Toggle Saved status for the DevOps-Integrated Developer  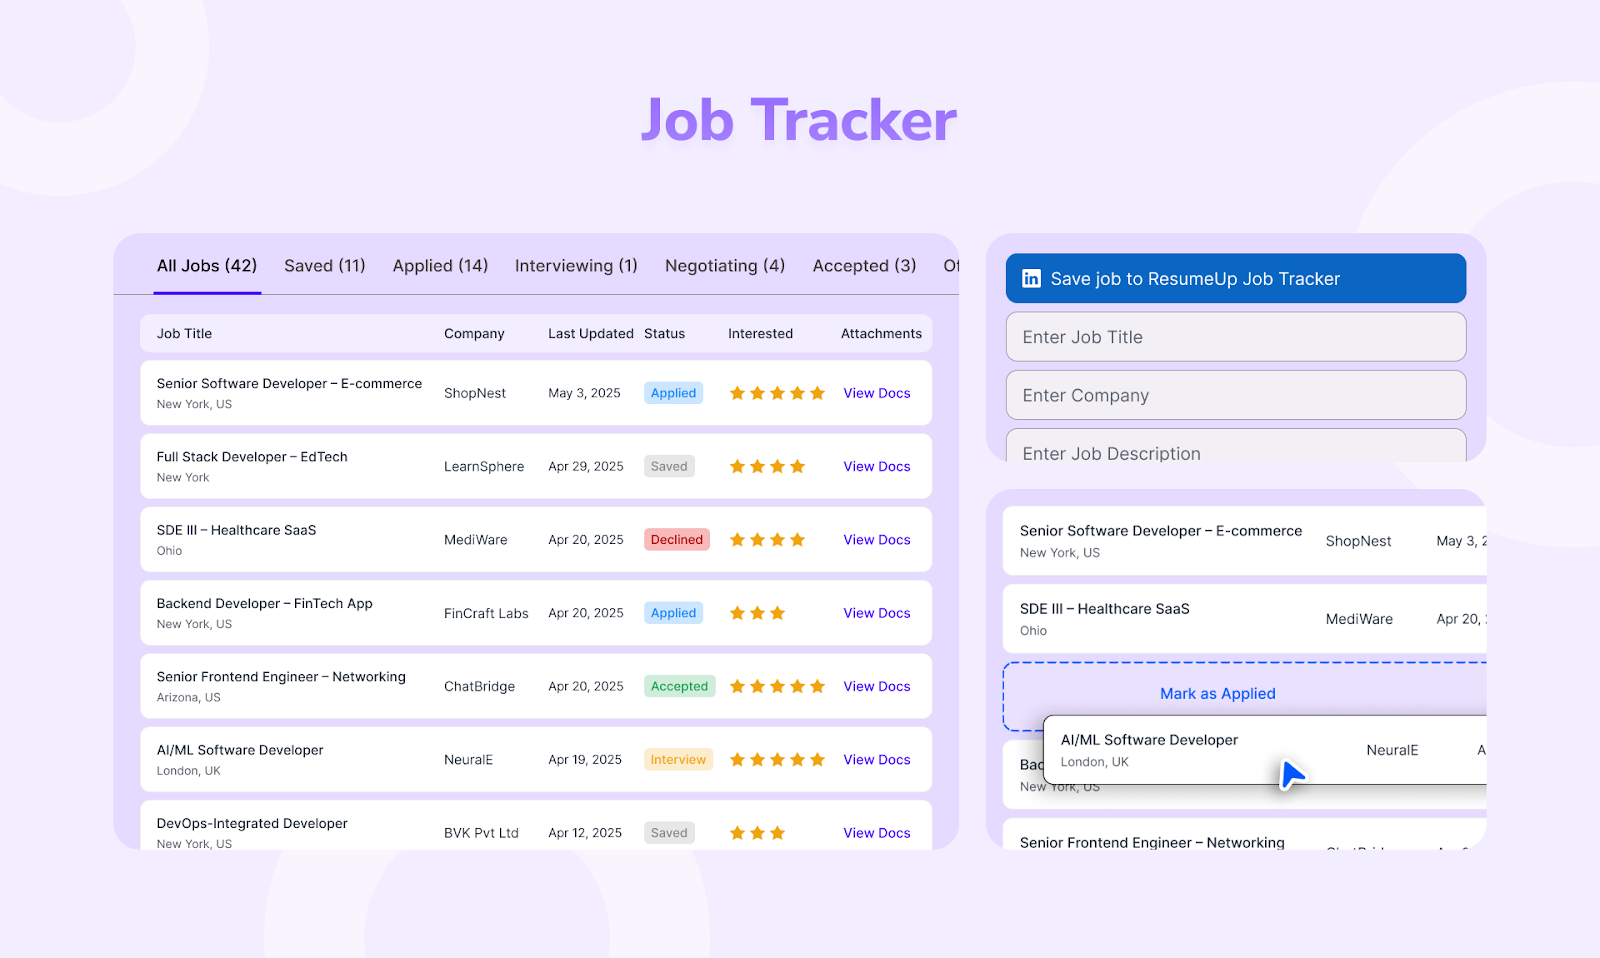click(x=669, y=832)
